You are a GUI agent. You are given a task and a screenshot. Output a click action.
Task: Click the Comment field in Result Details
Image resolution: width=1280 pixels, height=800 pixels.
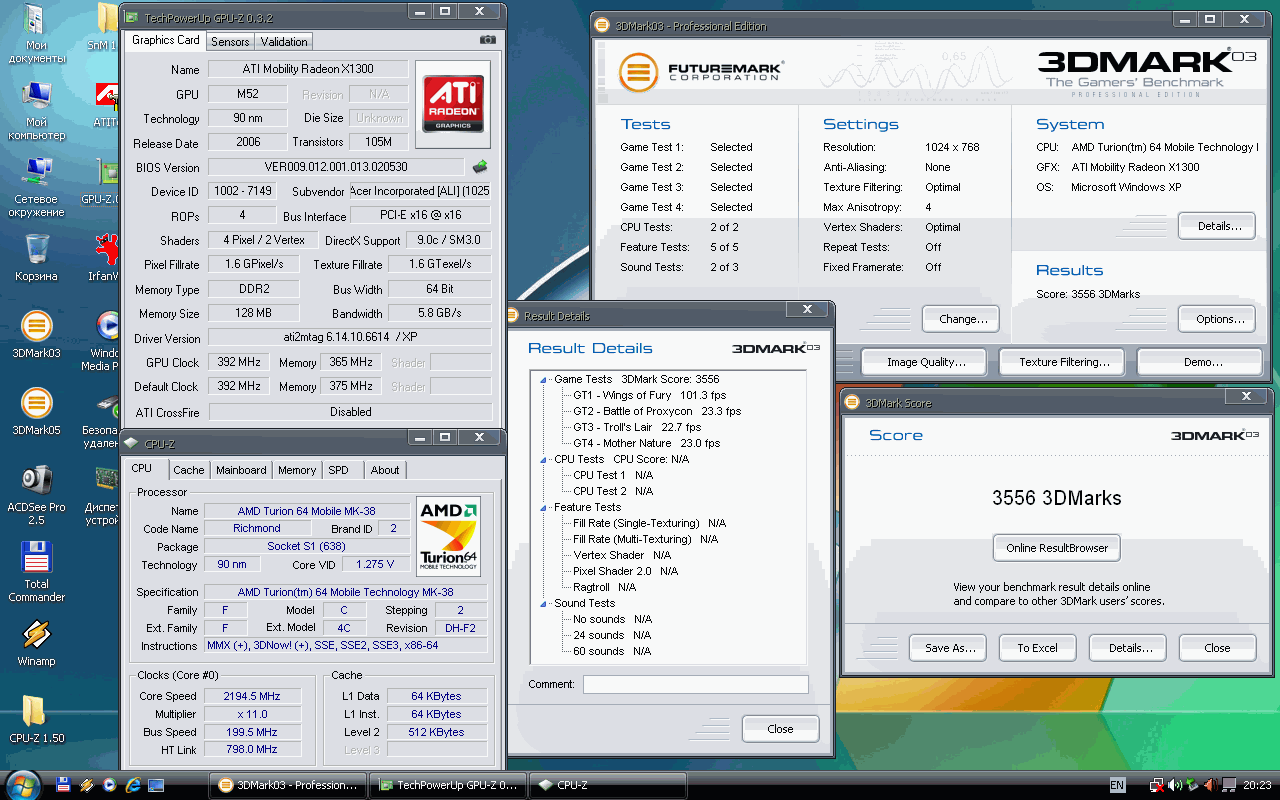[695, 684]
